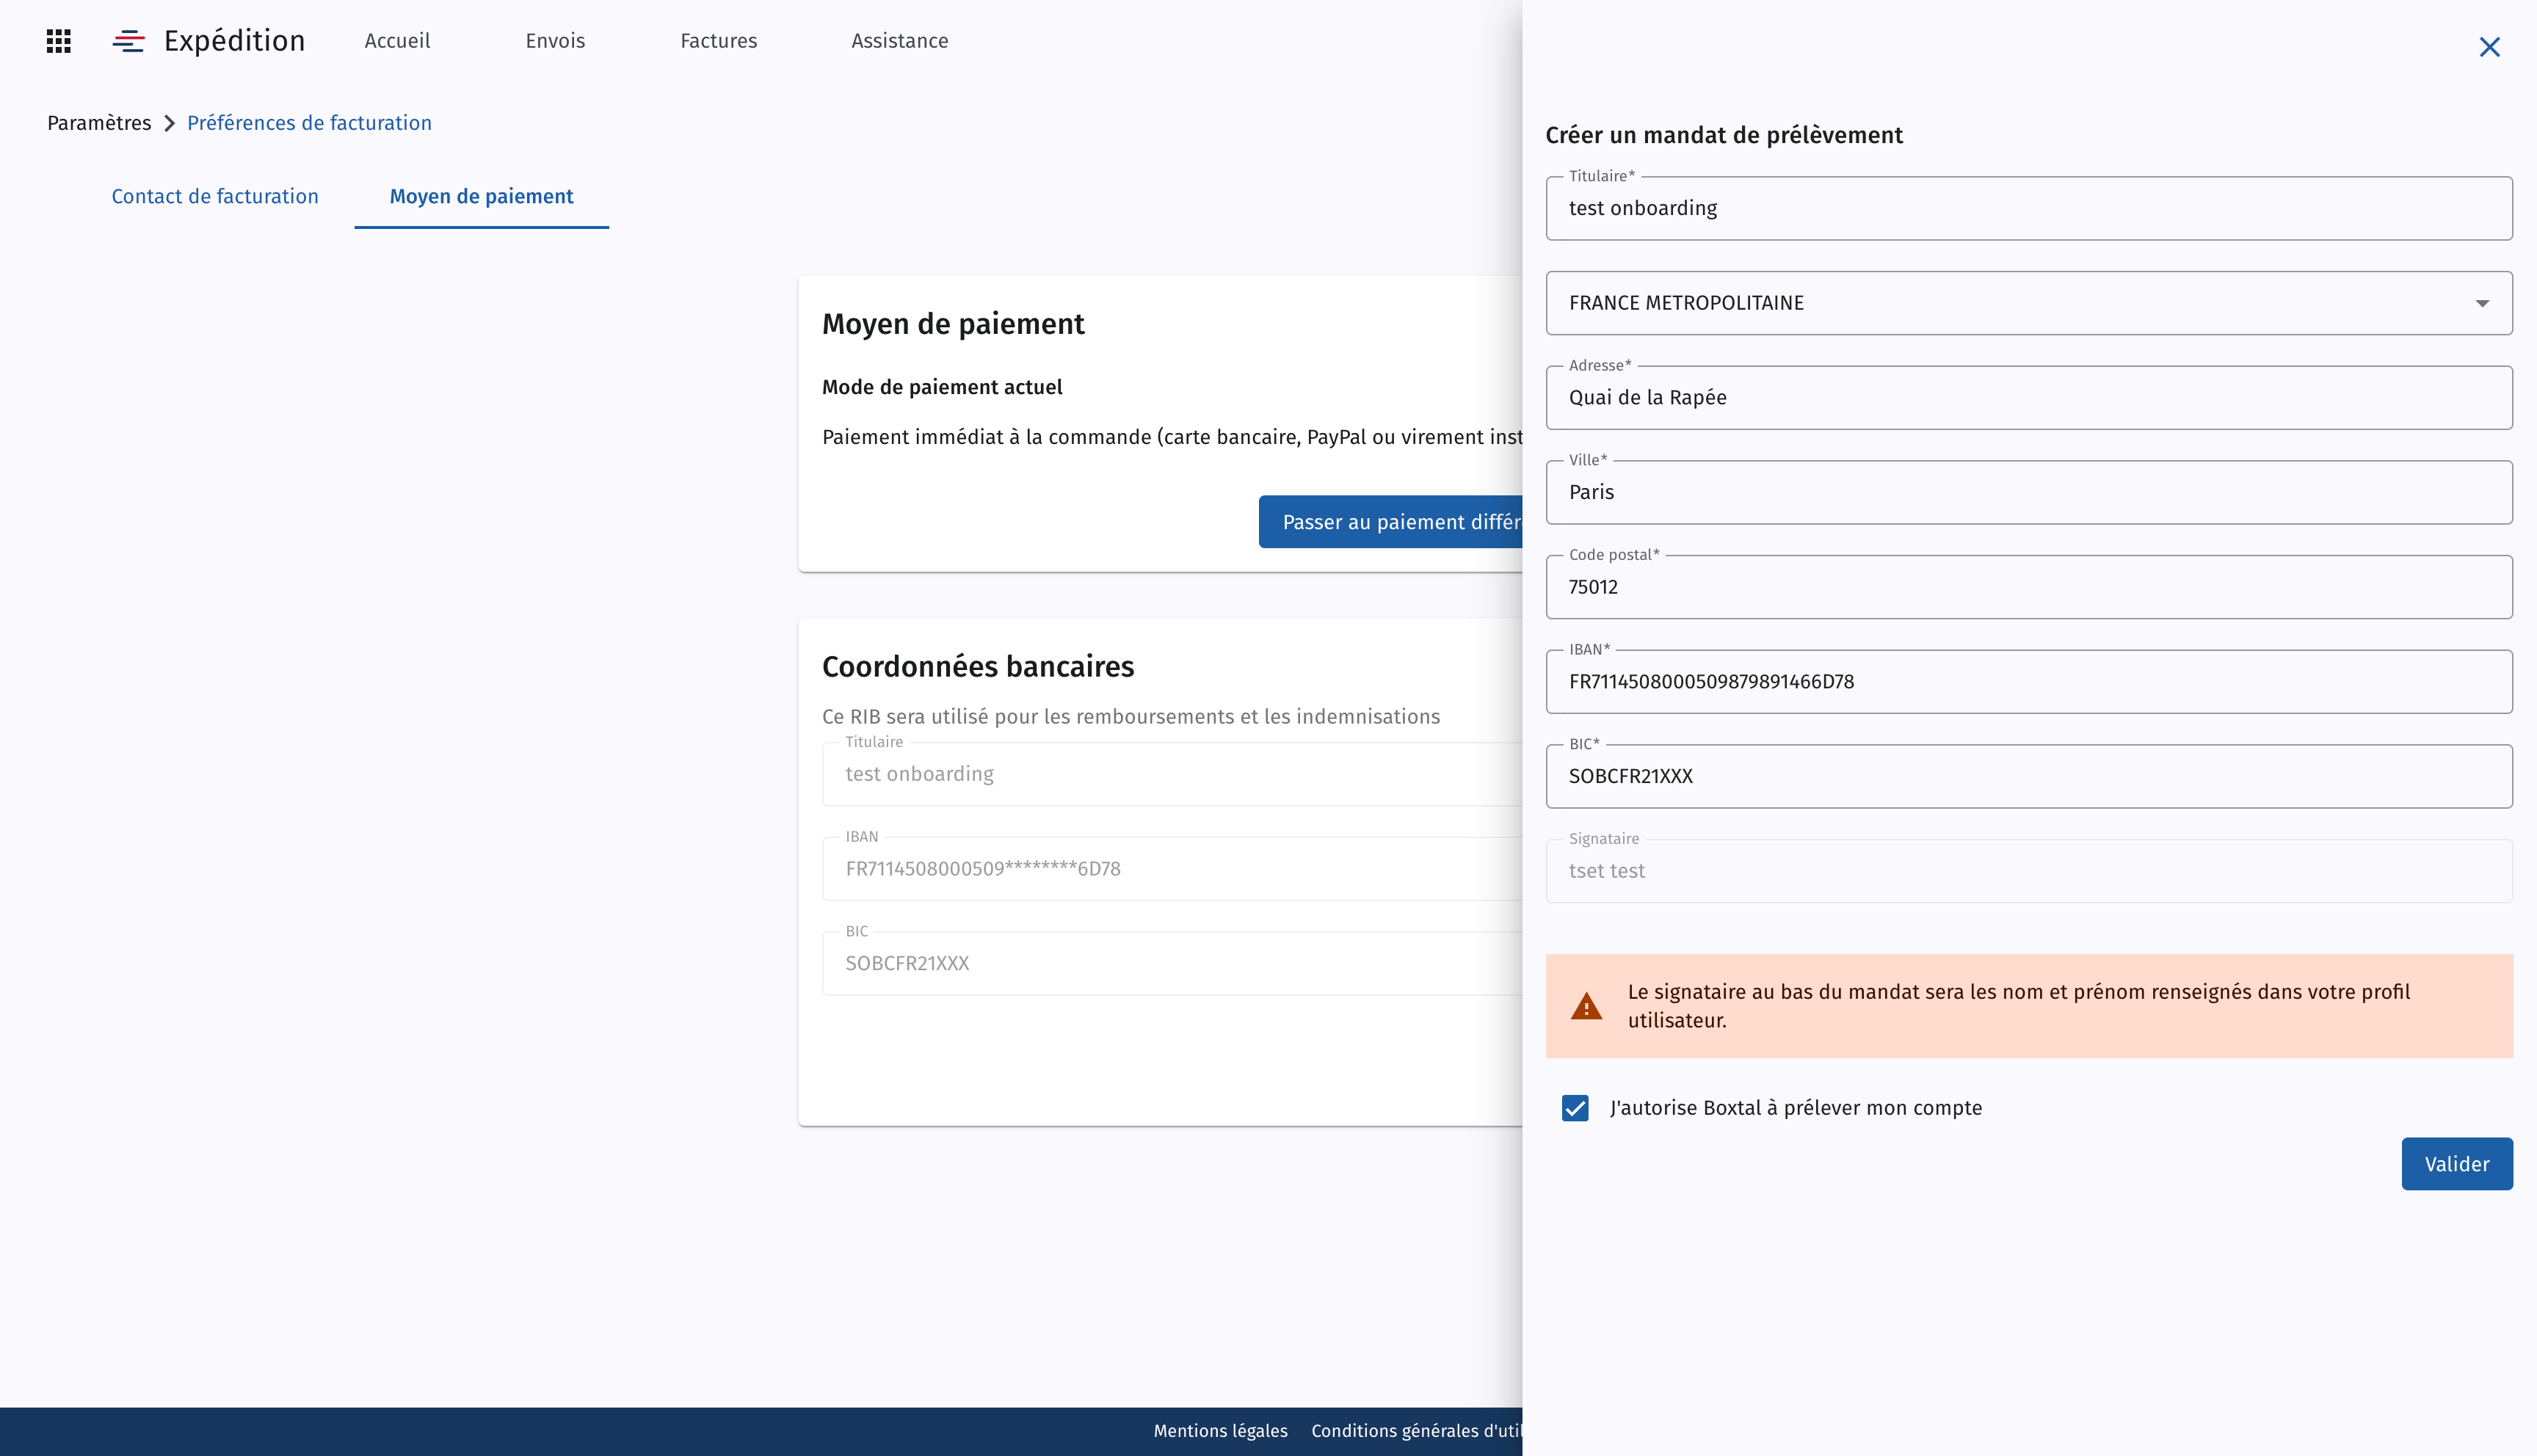Click the country dropdown arrow
2537x1456 pixels.
(2482, 303)
